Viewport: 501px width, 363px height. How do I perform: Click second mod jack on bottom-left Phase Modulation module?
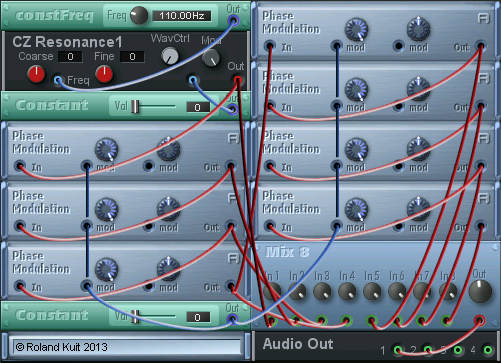coord(149,286)
